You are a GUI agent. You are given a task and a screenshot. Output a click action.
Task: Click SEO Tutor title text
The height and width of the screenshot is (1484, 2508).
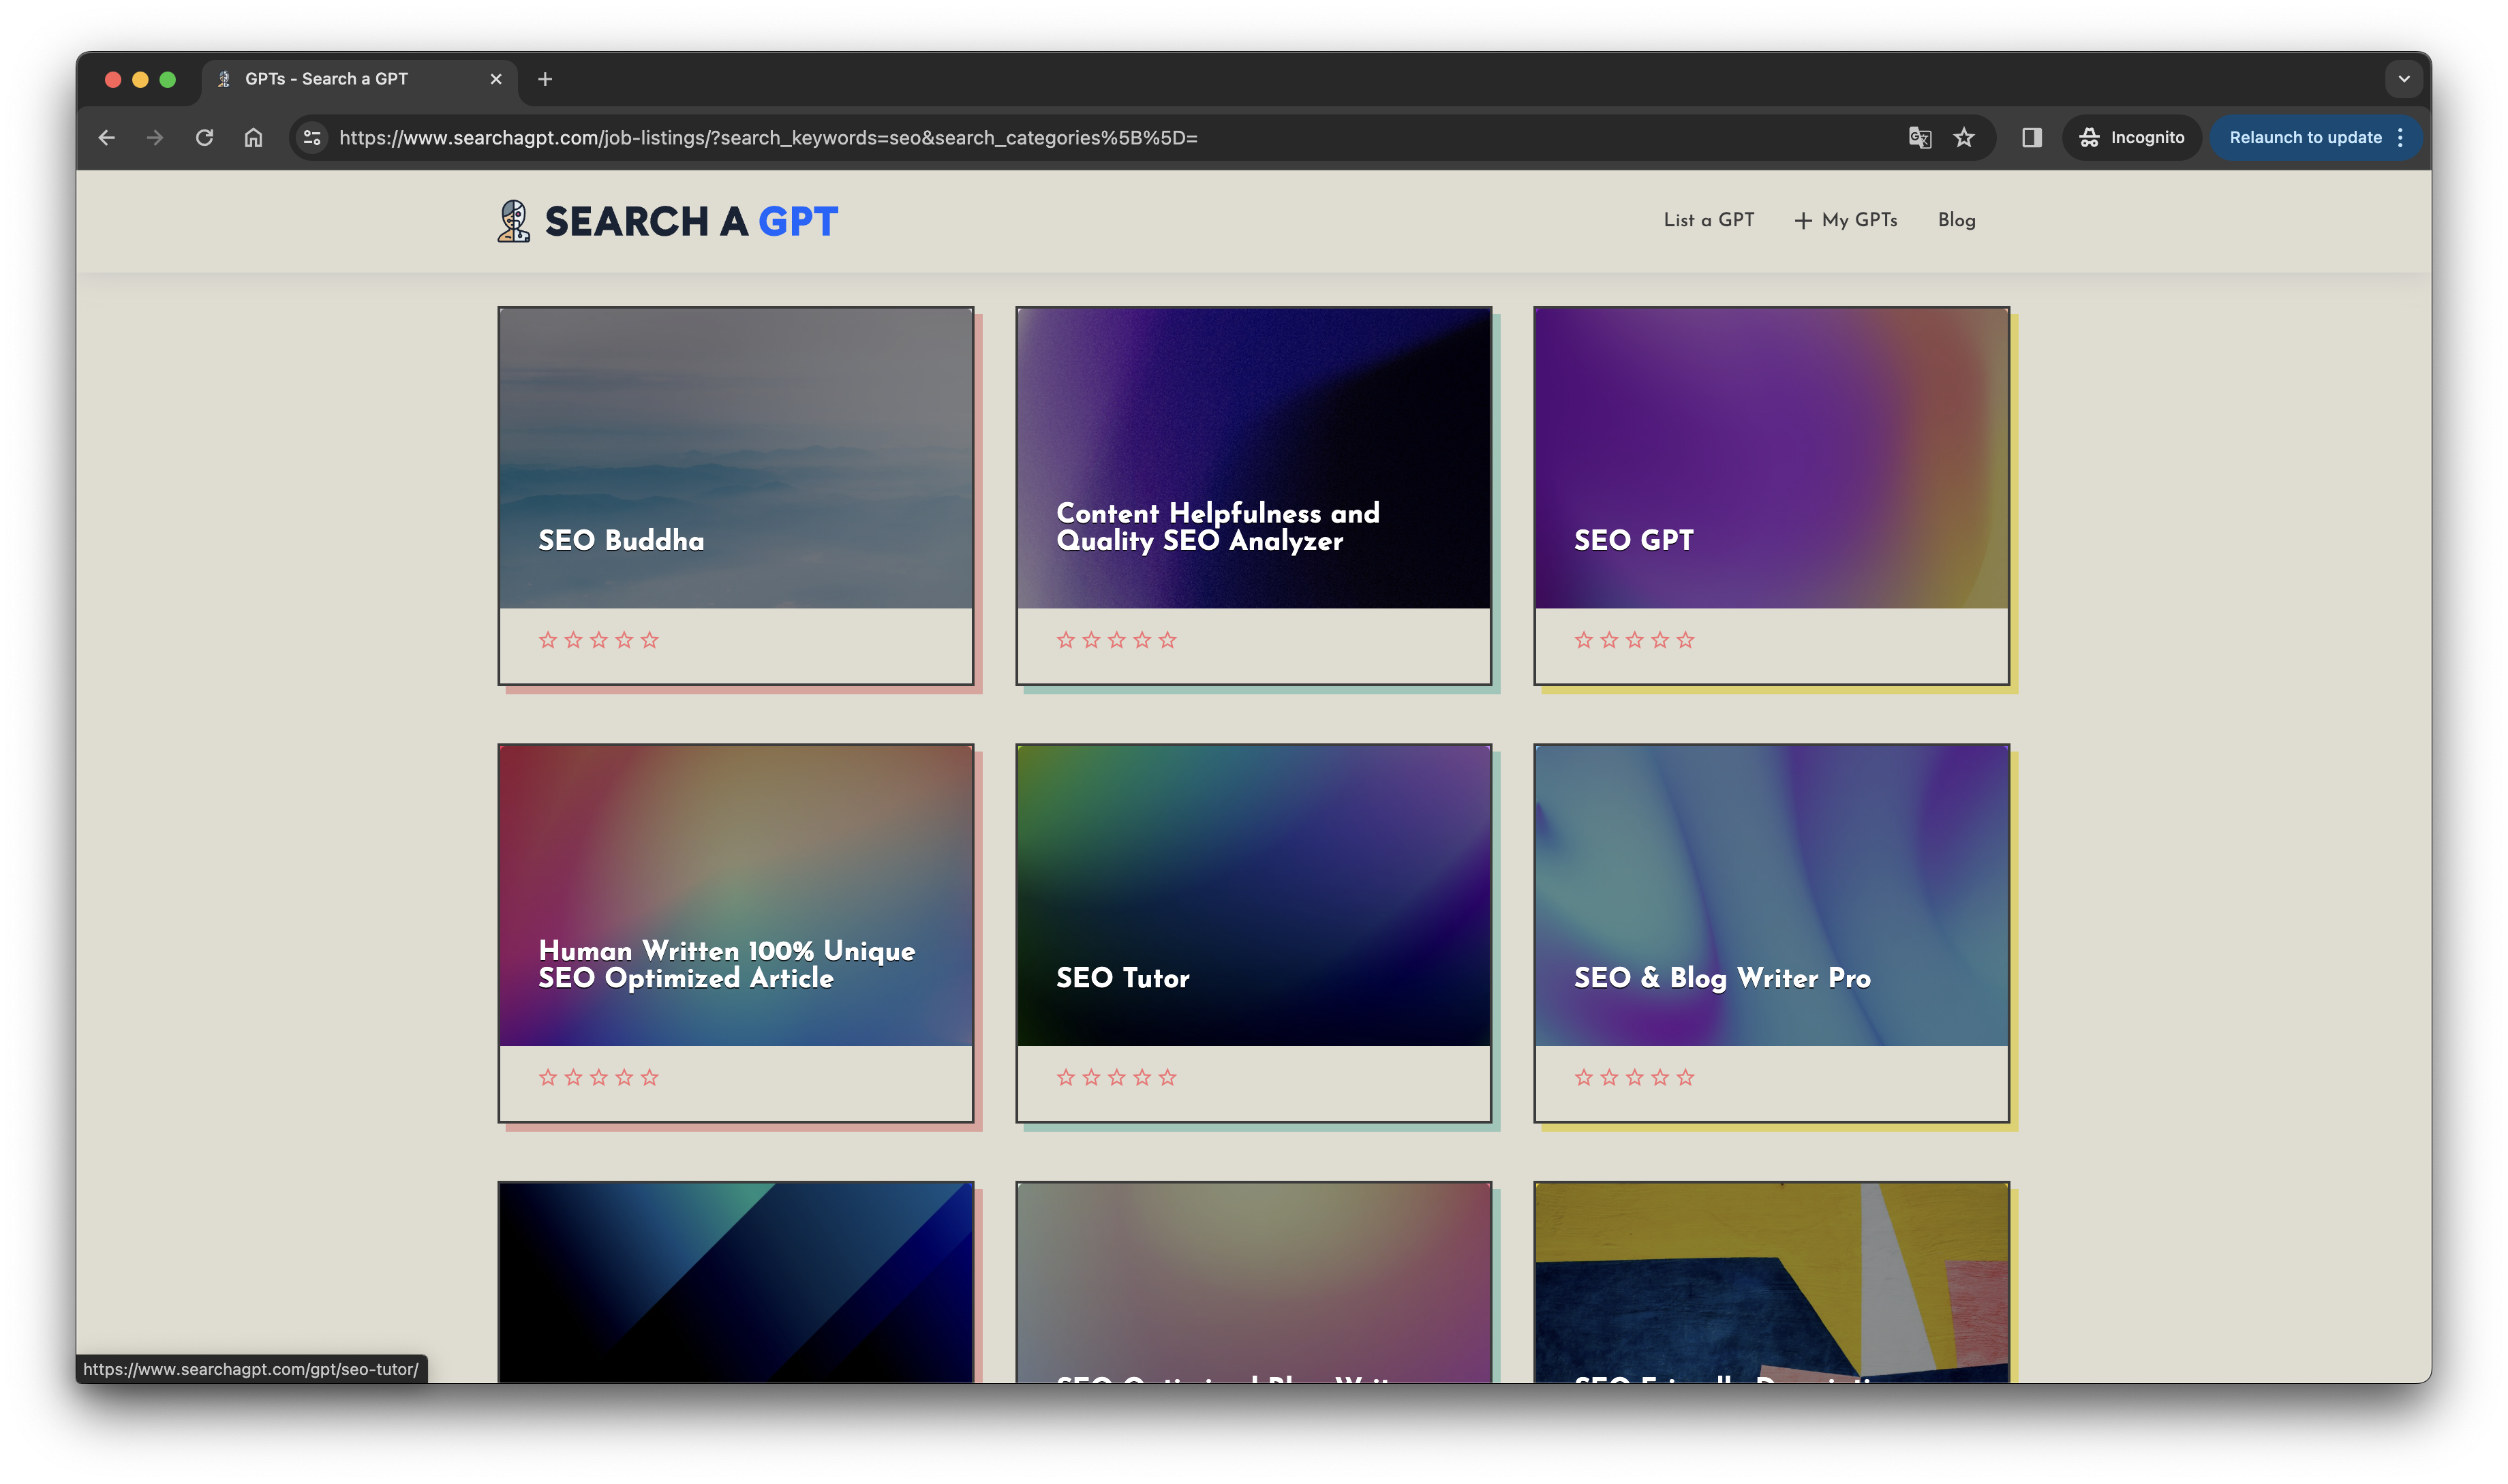click(1123, 978)
